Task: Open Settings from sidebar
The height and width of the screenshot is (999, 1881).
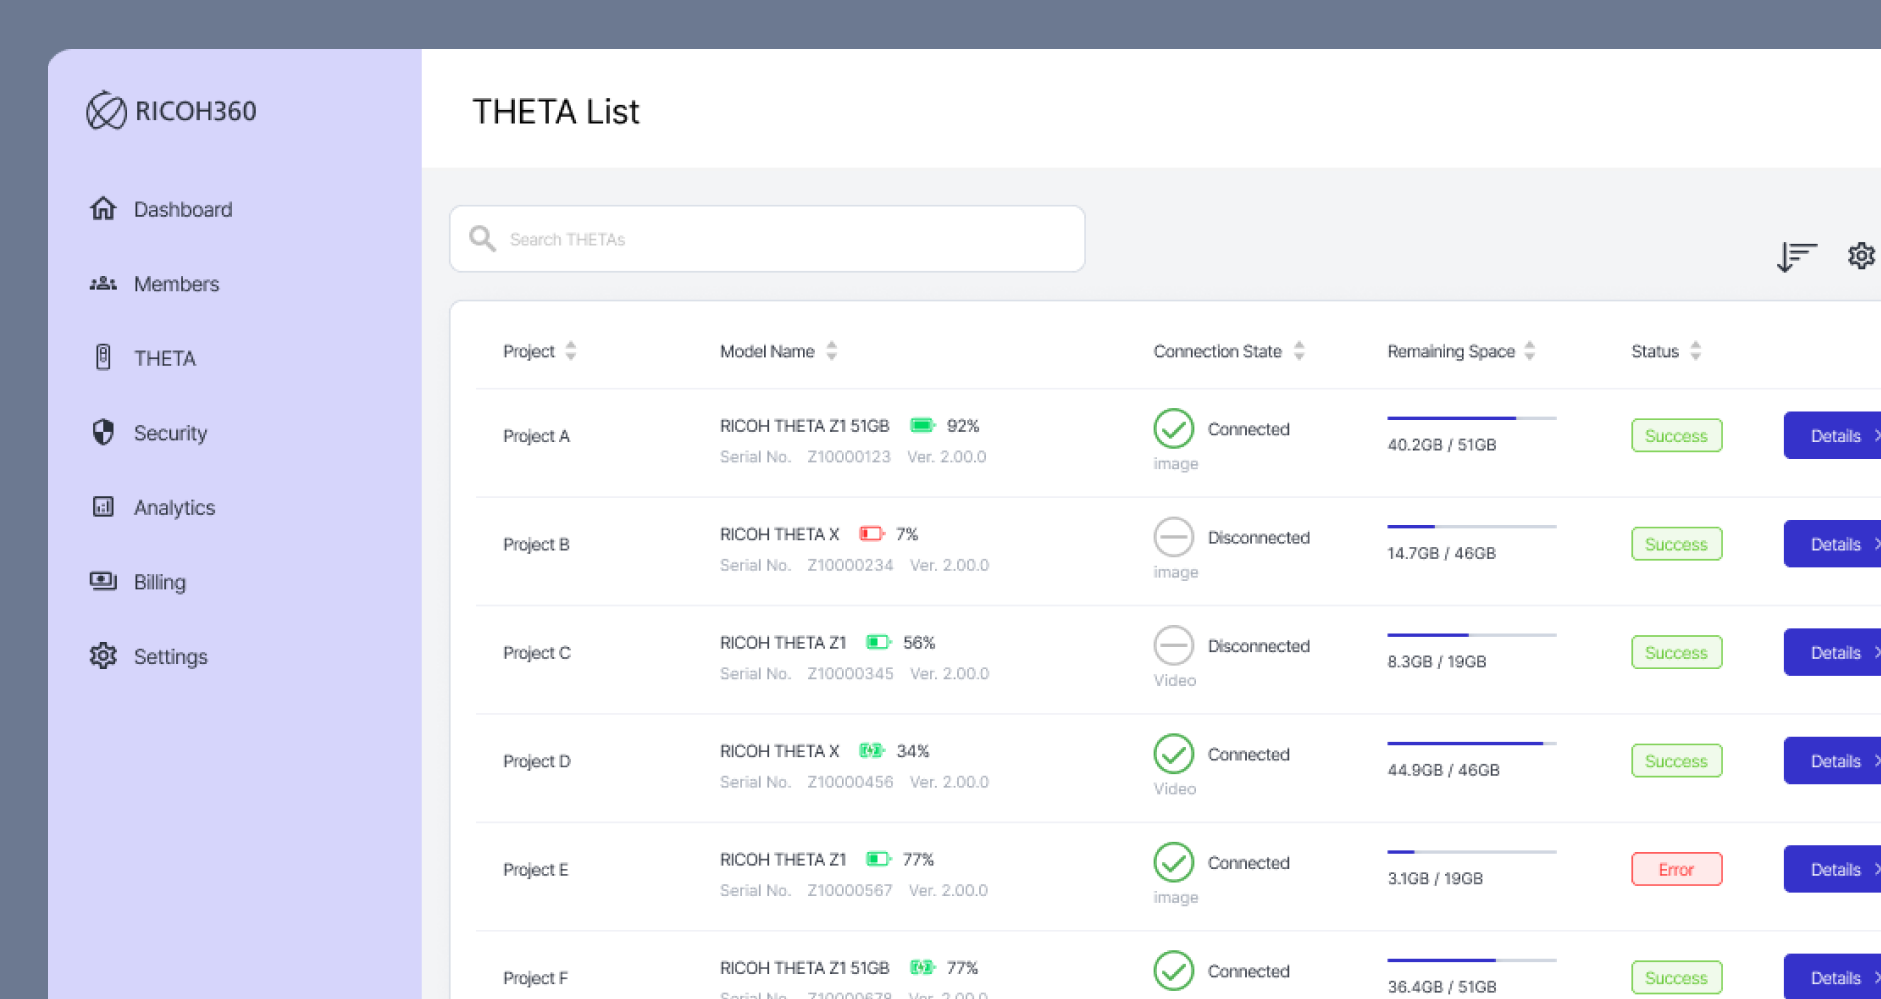Action: (171, 657)
